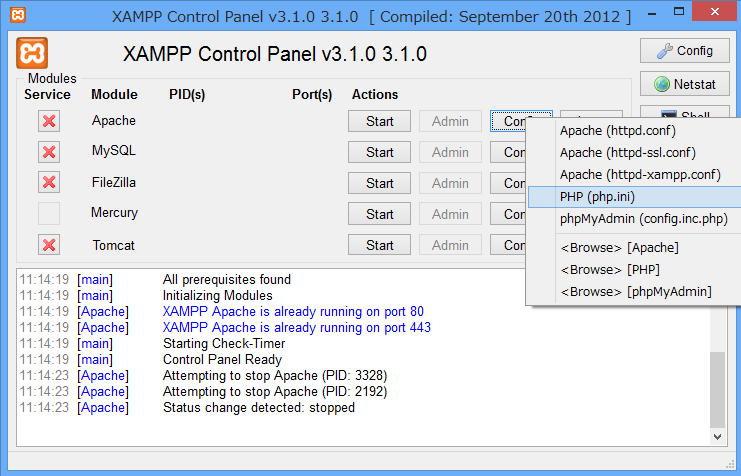Click 'Attempting to stop Apache (PID: 2192)' line
The image size is (741, 476).
click(x=275, y=391)
